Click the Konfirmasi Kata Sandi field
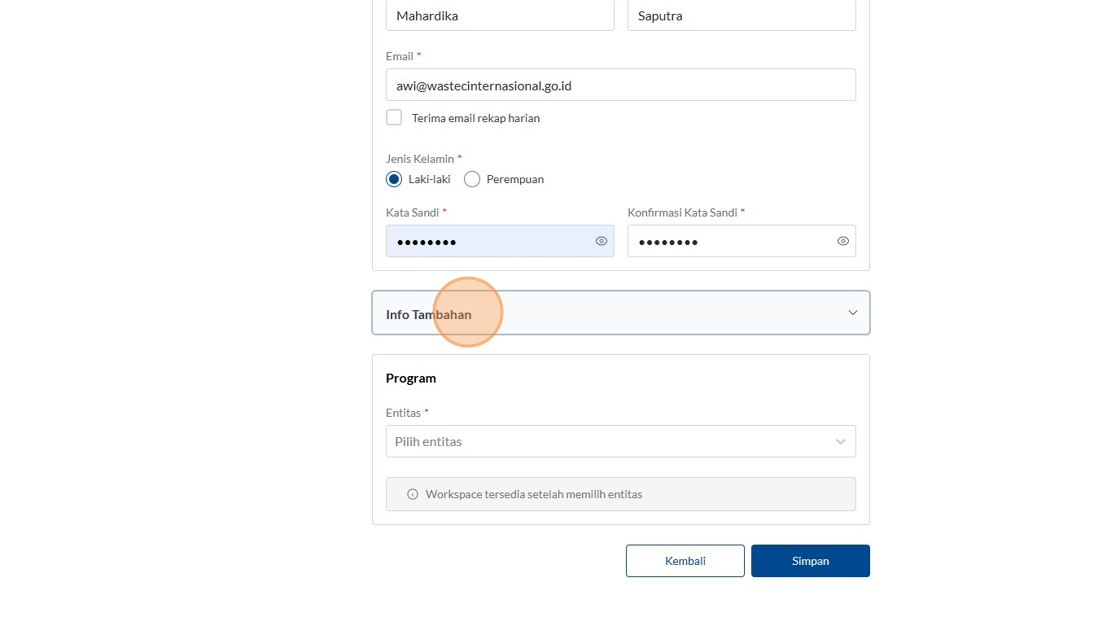 coord(730,241)
